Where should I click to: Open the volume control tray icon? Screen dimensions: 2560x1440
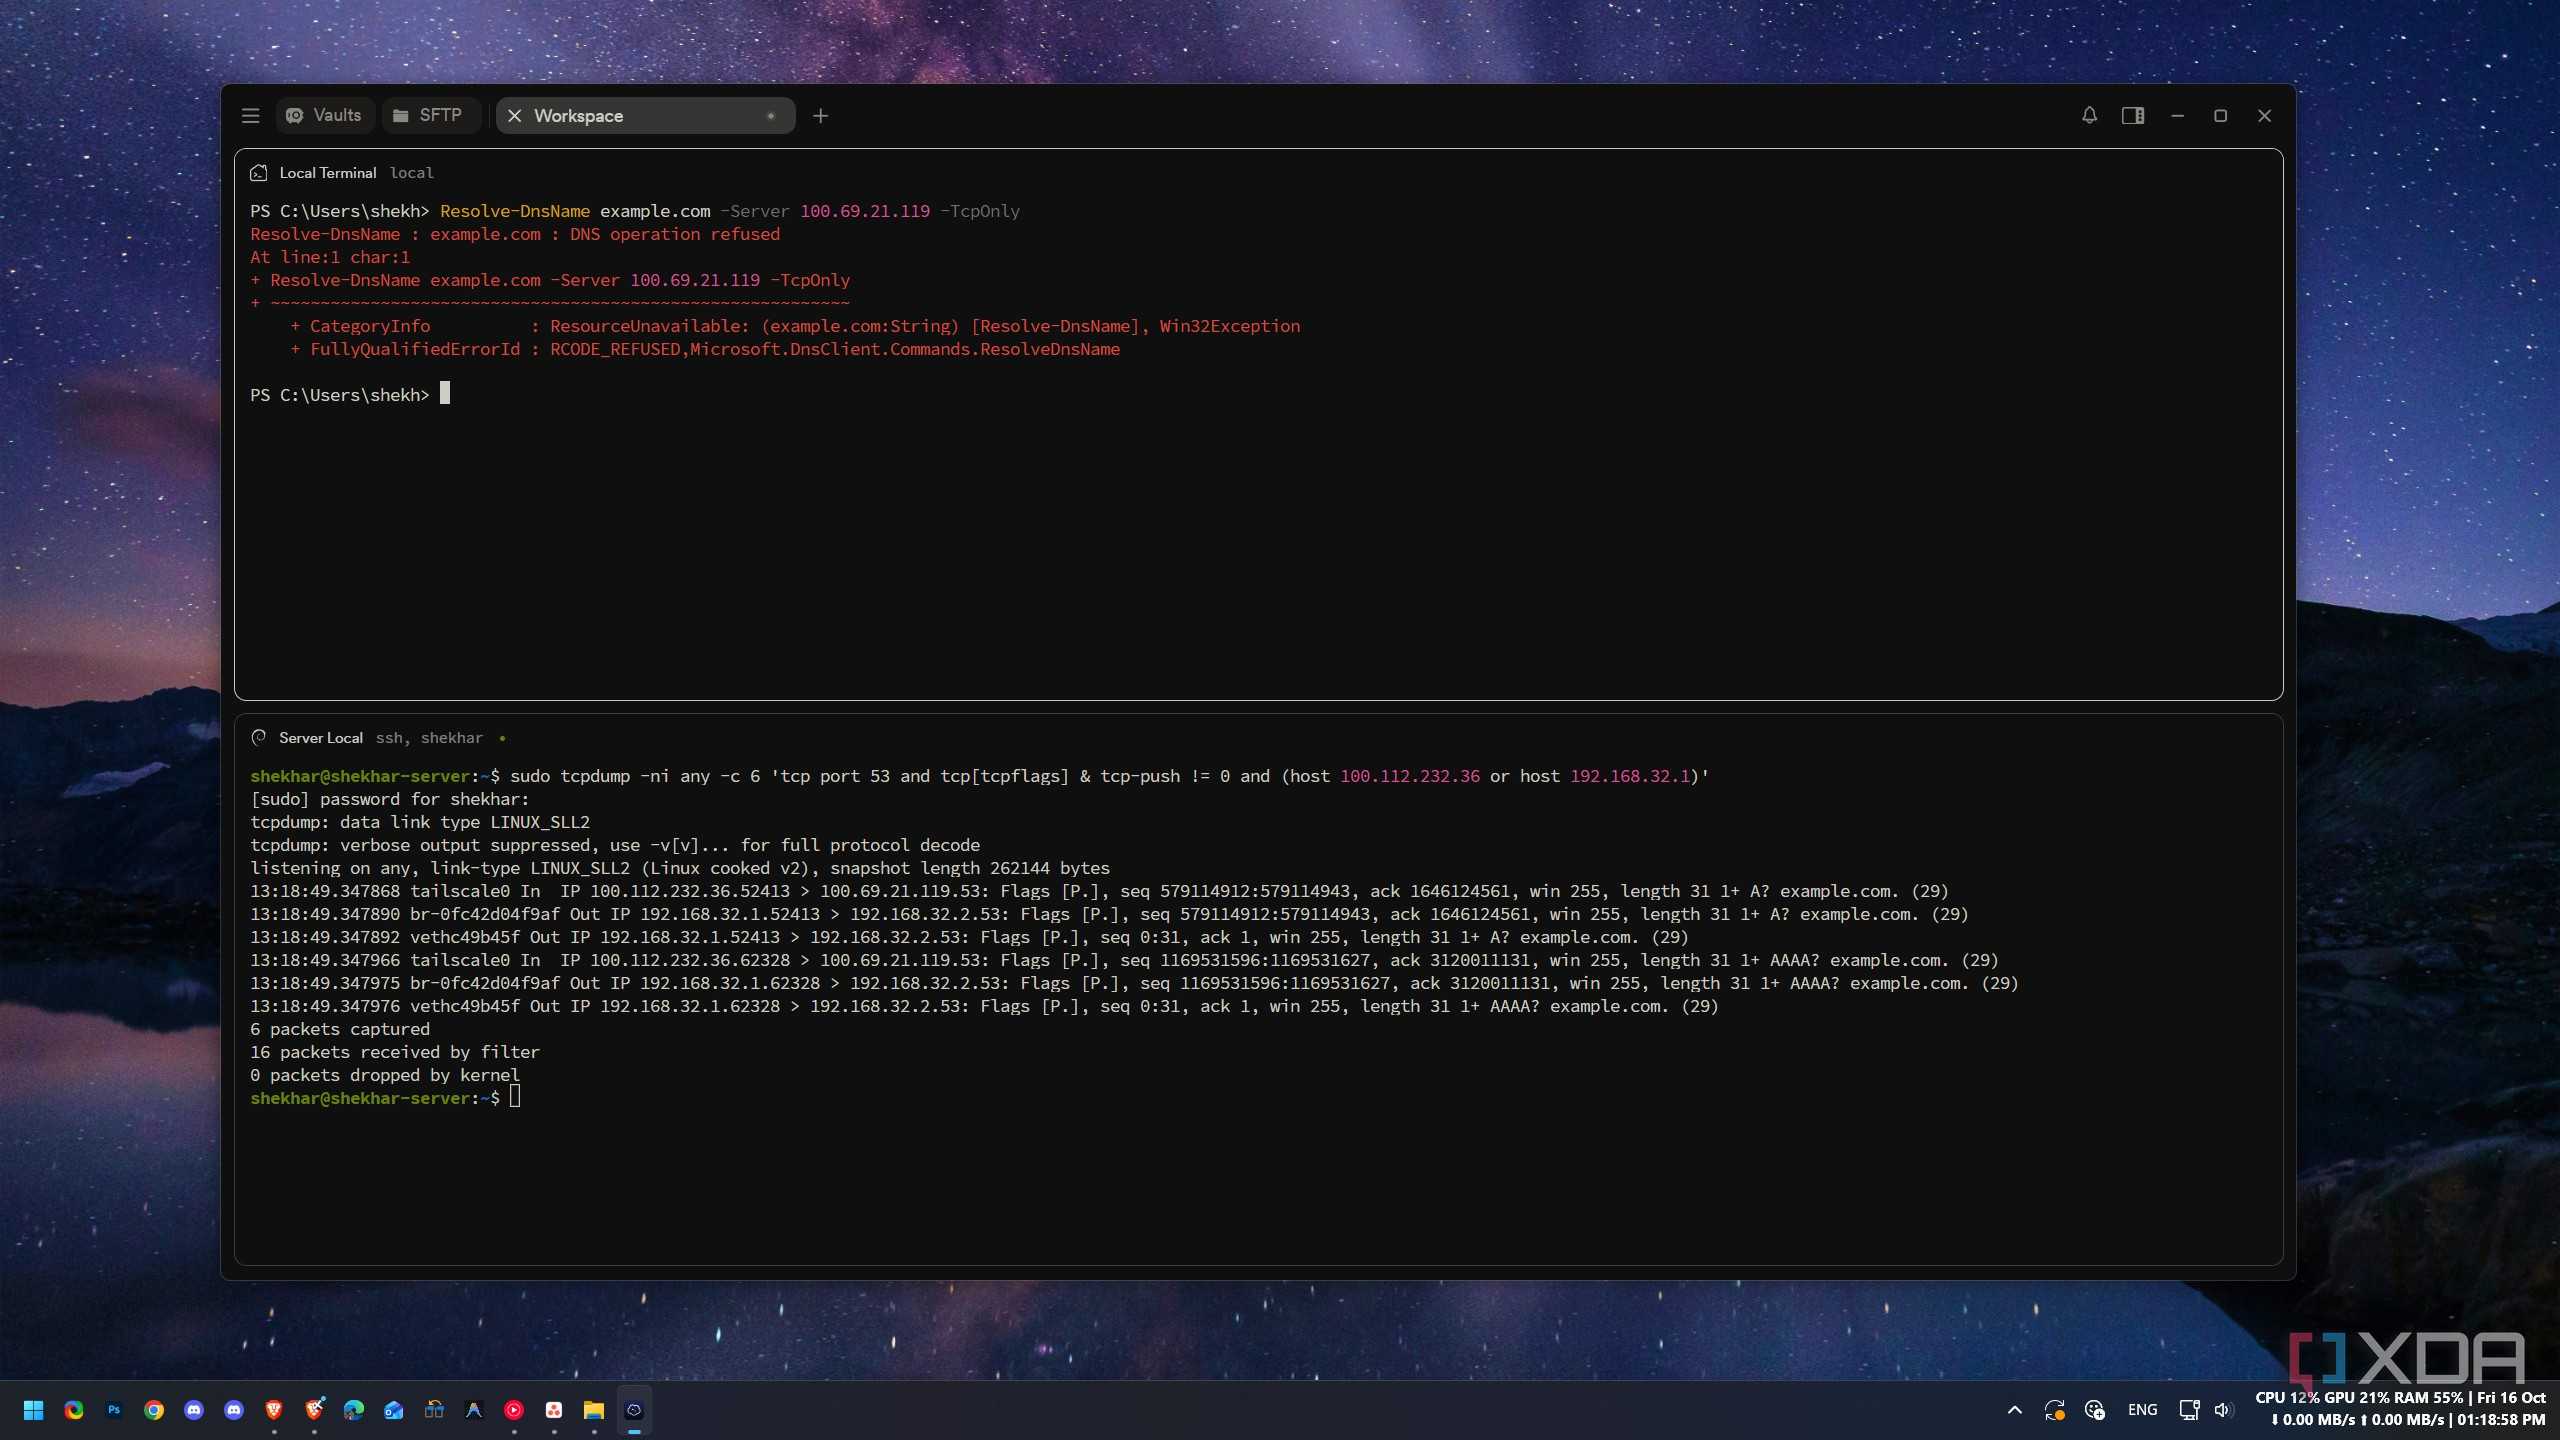point(2223,1410)
